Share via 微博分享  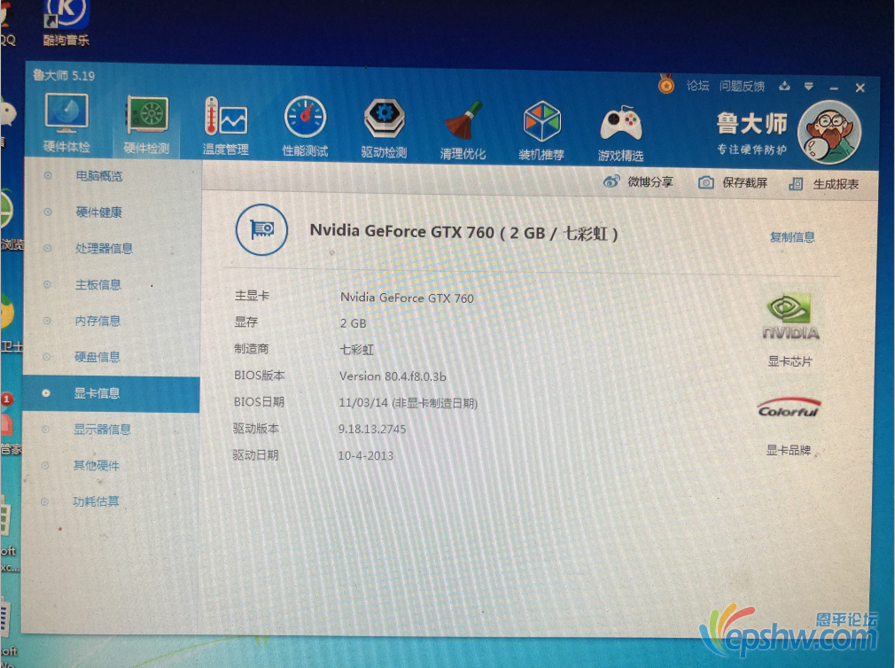click(638, 182)
